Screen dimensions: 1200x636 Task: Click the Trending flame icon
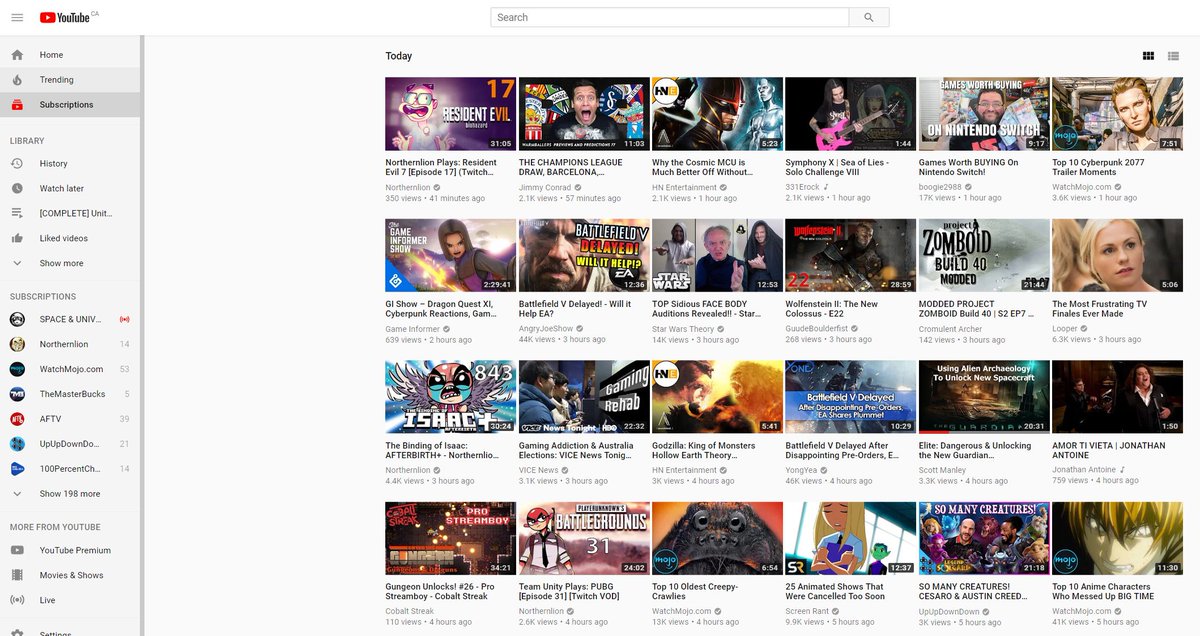pyautogui.click(x=17, y=80)
